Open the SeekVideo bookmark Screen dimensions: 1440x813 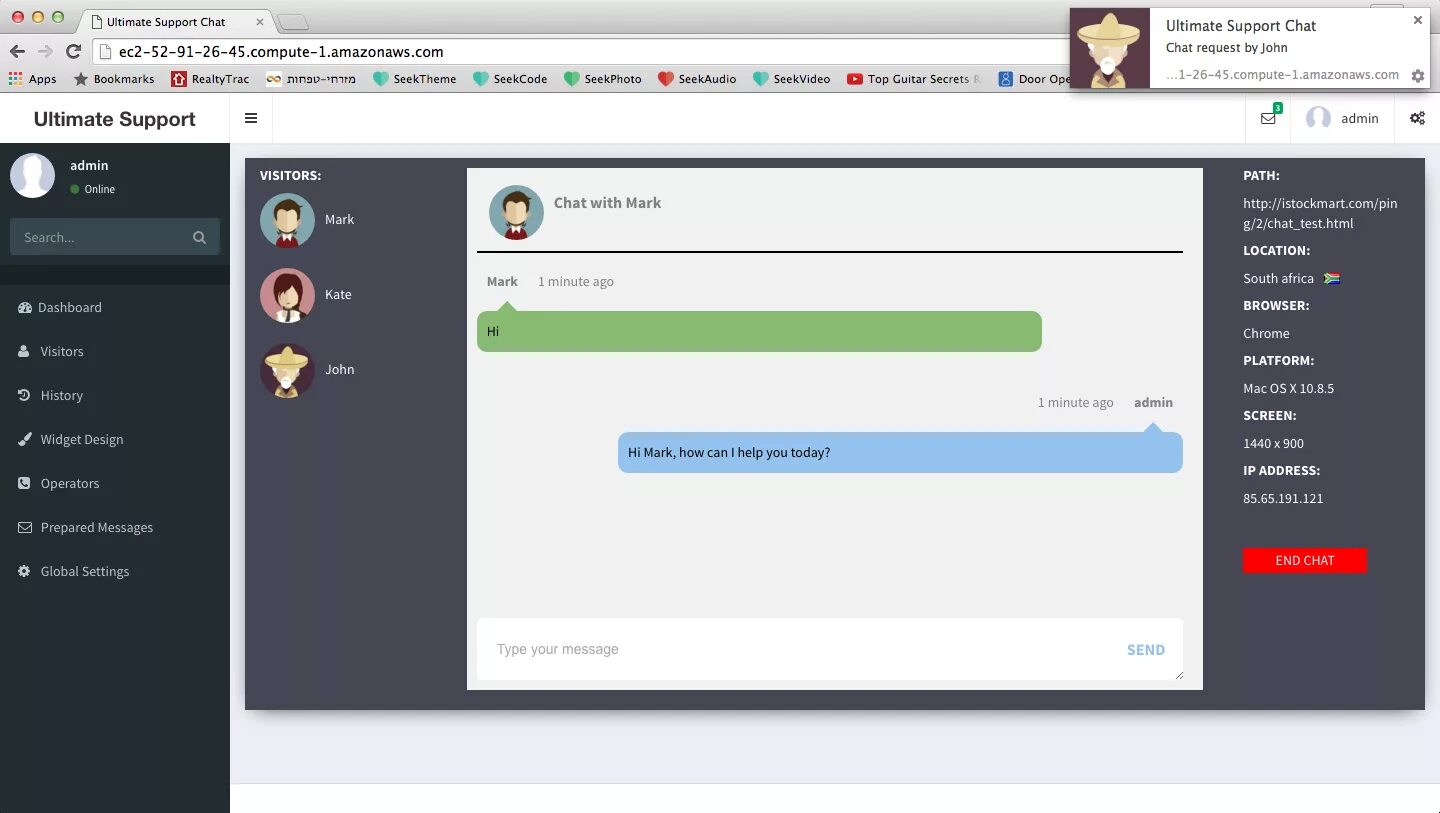tap(791, 79)
